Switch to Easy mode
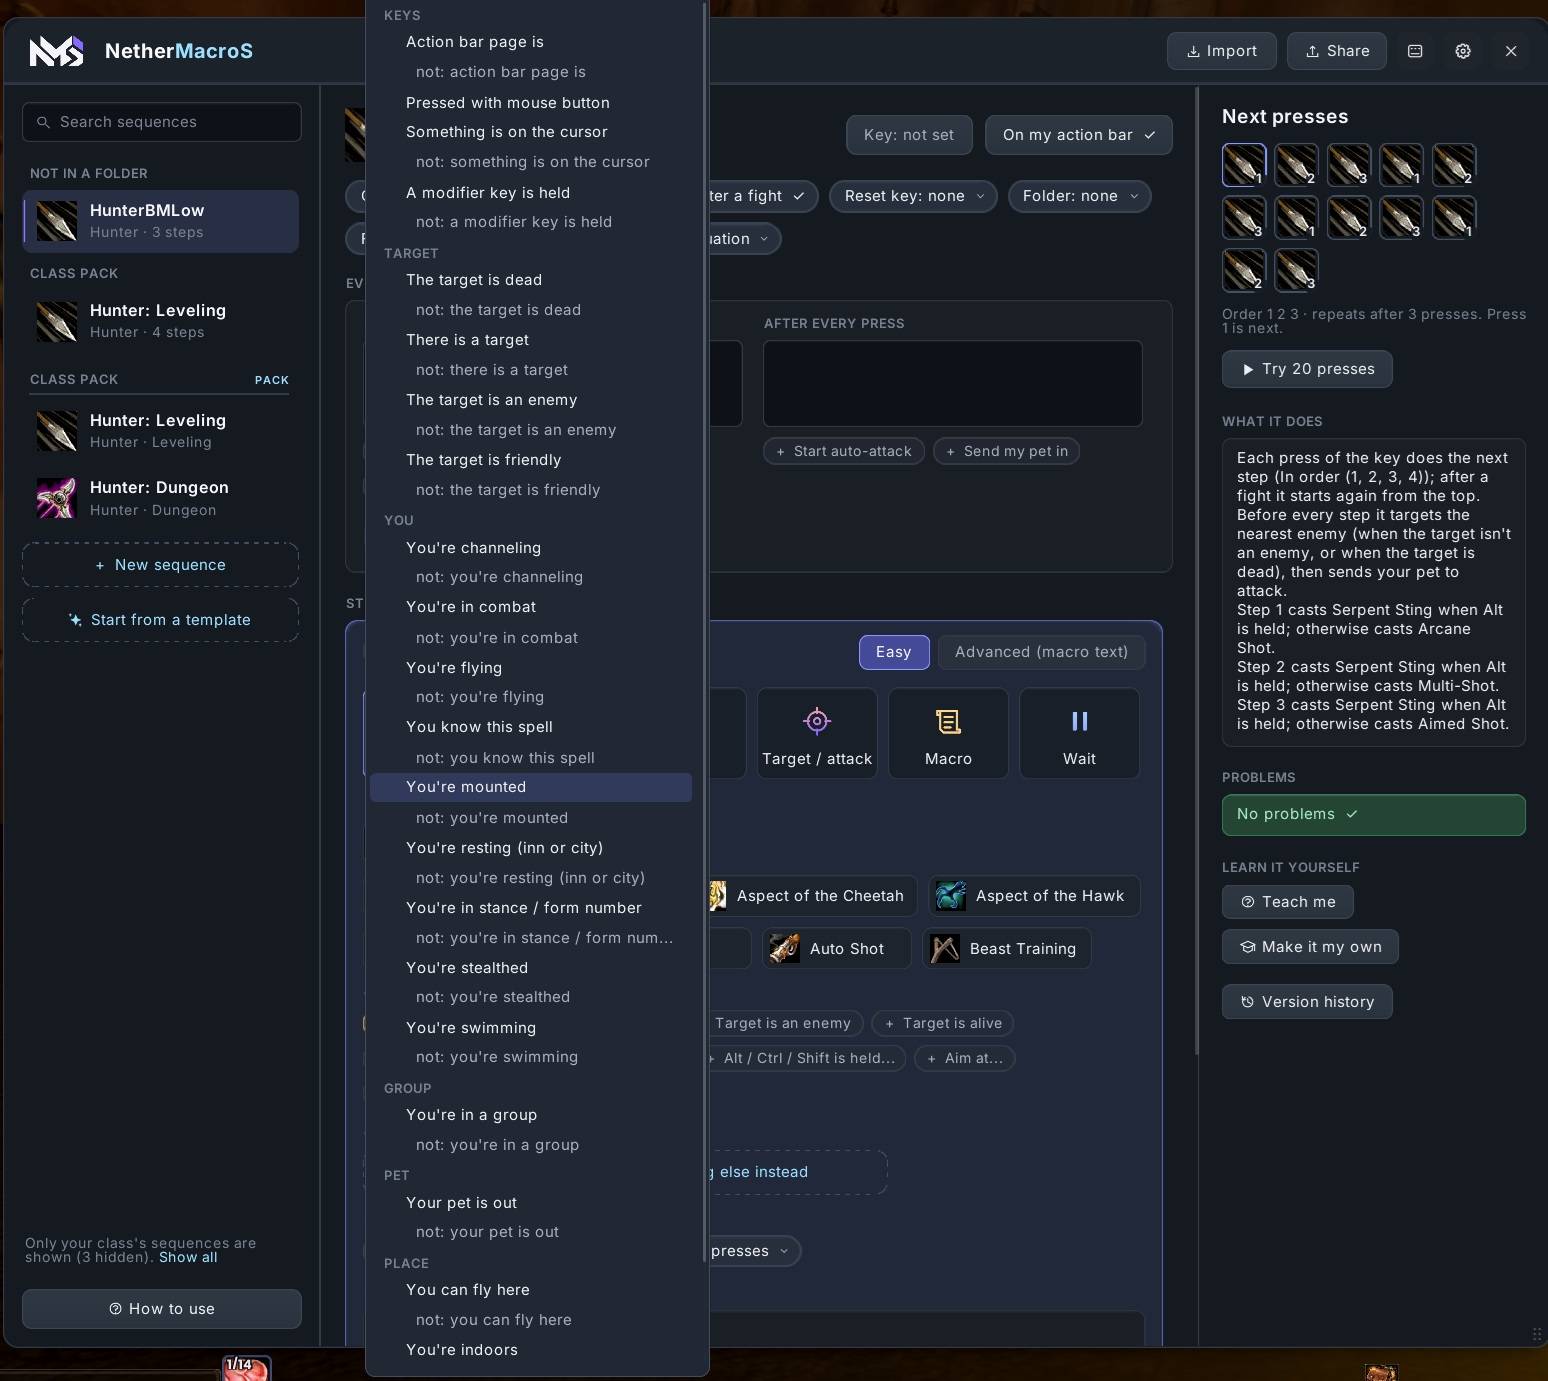 894,652
